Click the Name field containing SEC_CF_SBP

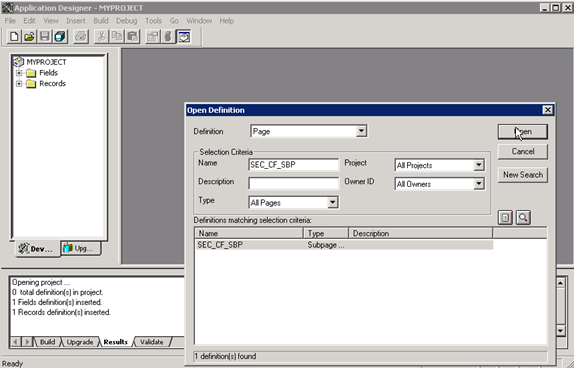294,165
